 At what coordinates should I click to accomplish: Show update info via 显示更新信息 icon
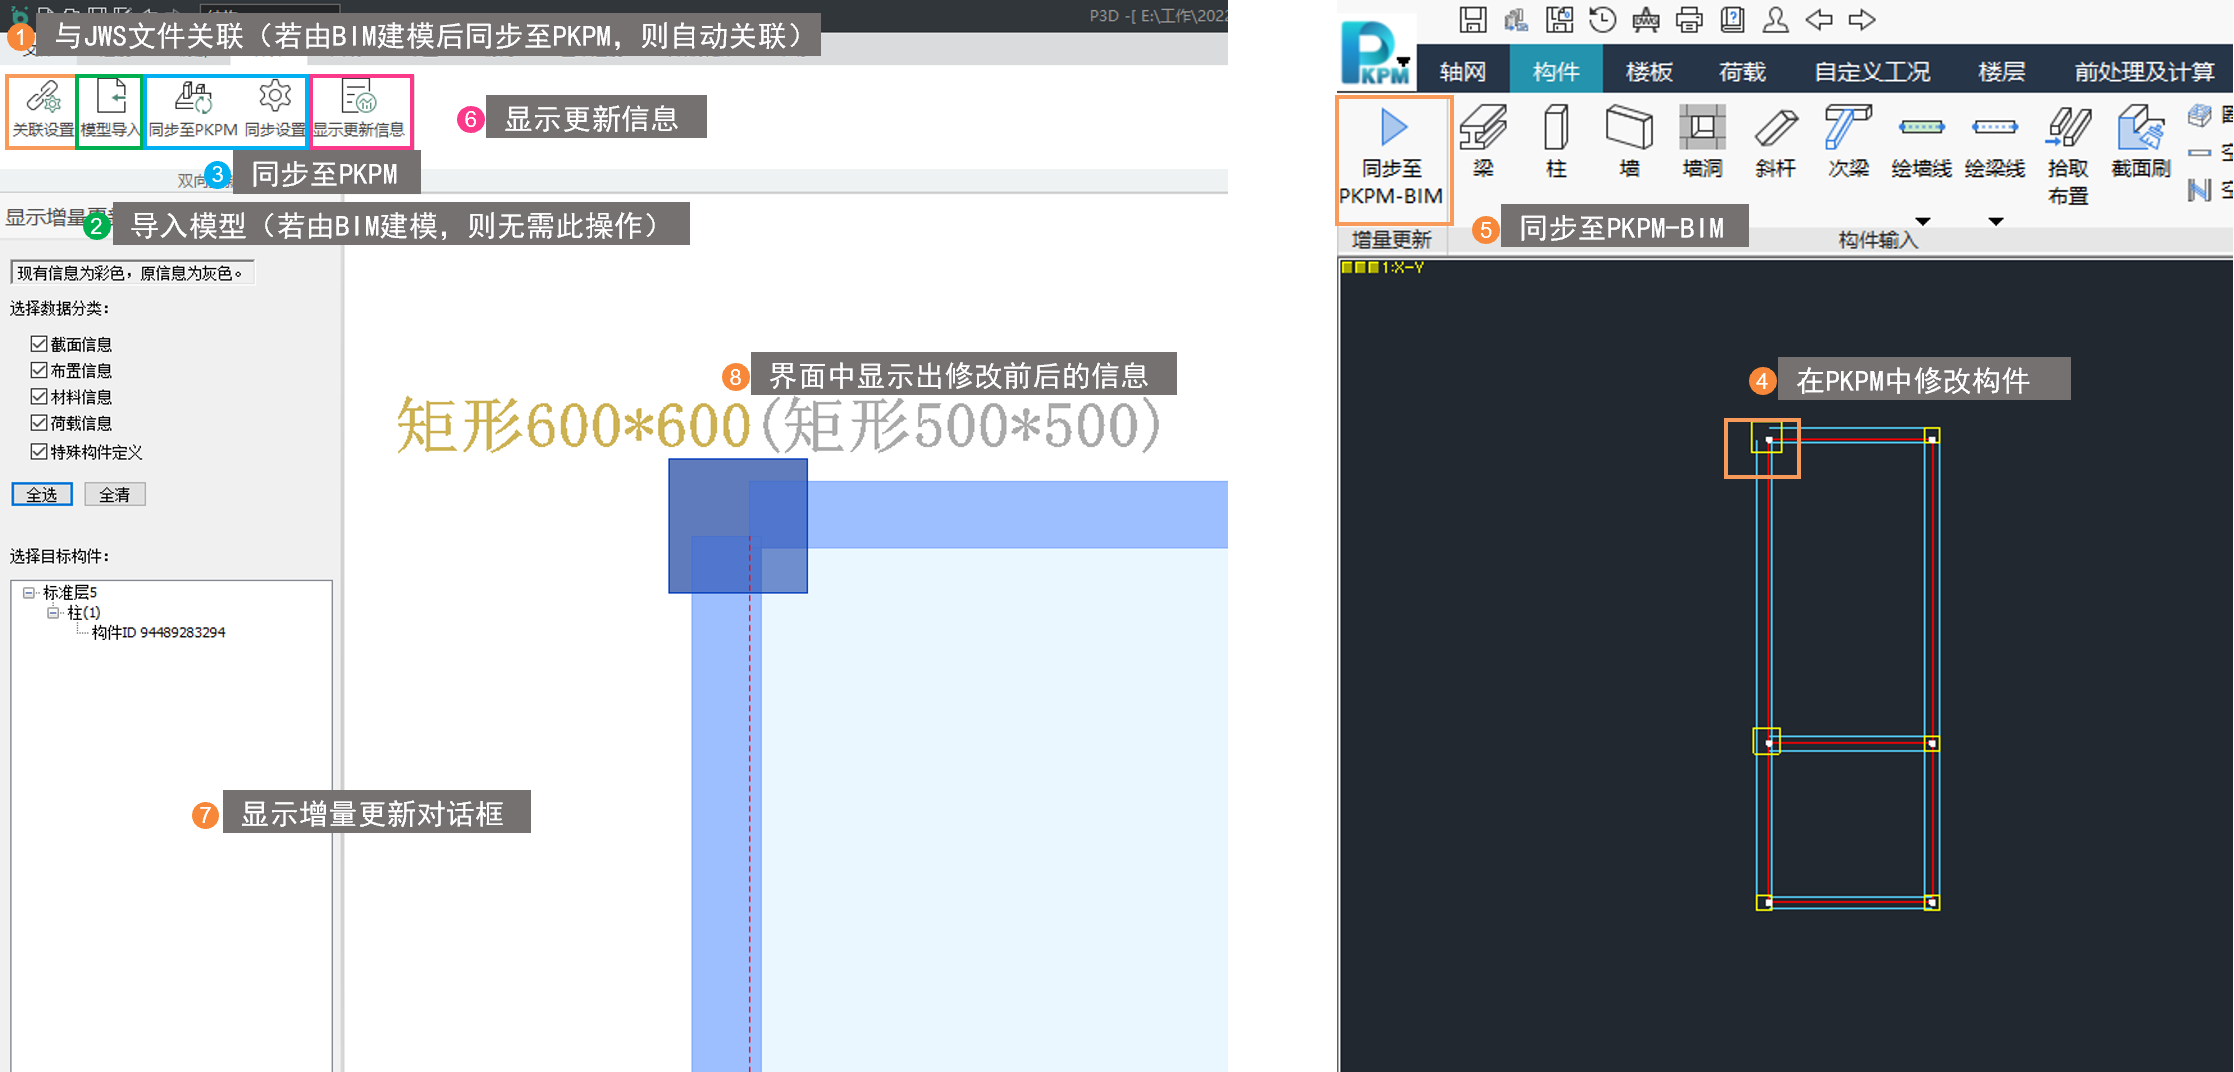pyautogui.click(x=359, y=111)
